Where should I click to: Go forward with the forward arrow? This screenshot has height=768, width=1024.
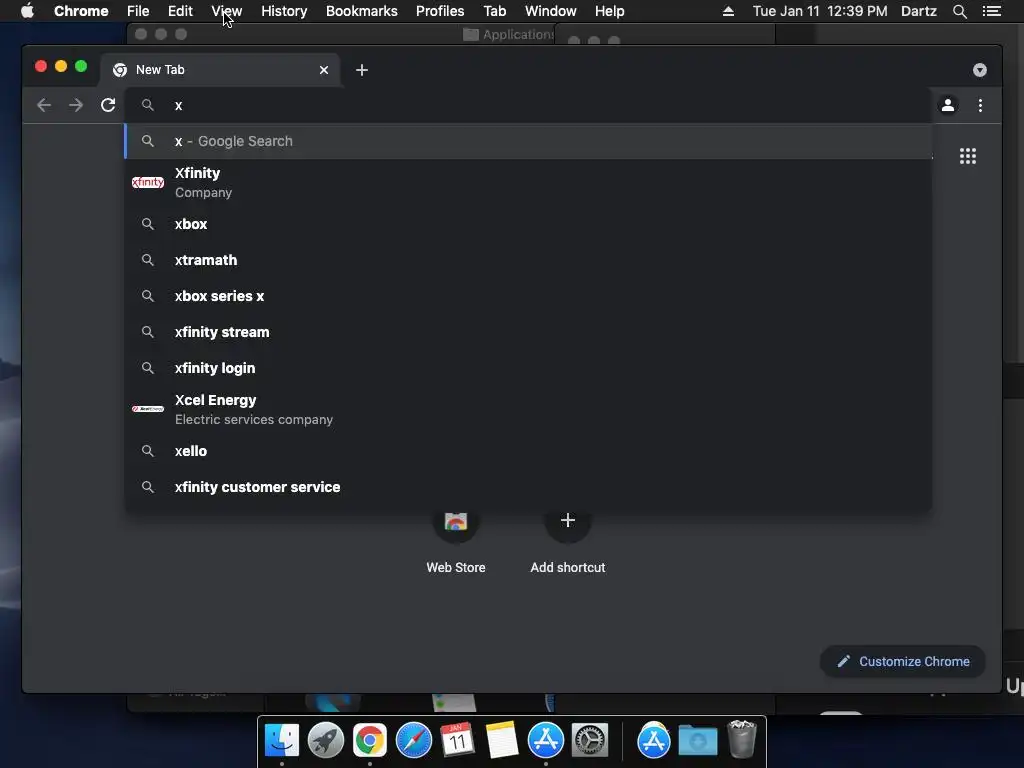(76, 105)
